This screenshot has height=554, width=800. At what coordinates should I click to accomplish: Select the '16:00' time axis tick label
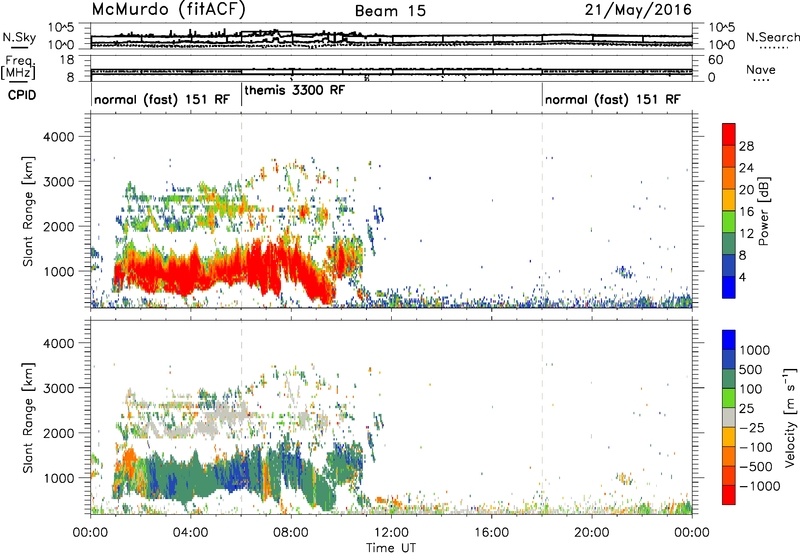(x=491, y=533)
